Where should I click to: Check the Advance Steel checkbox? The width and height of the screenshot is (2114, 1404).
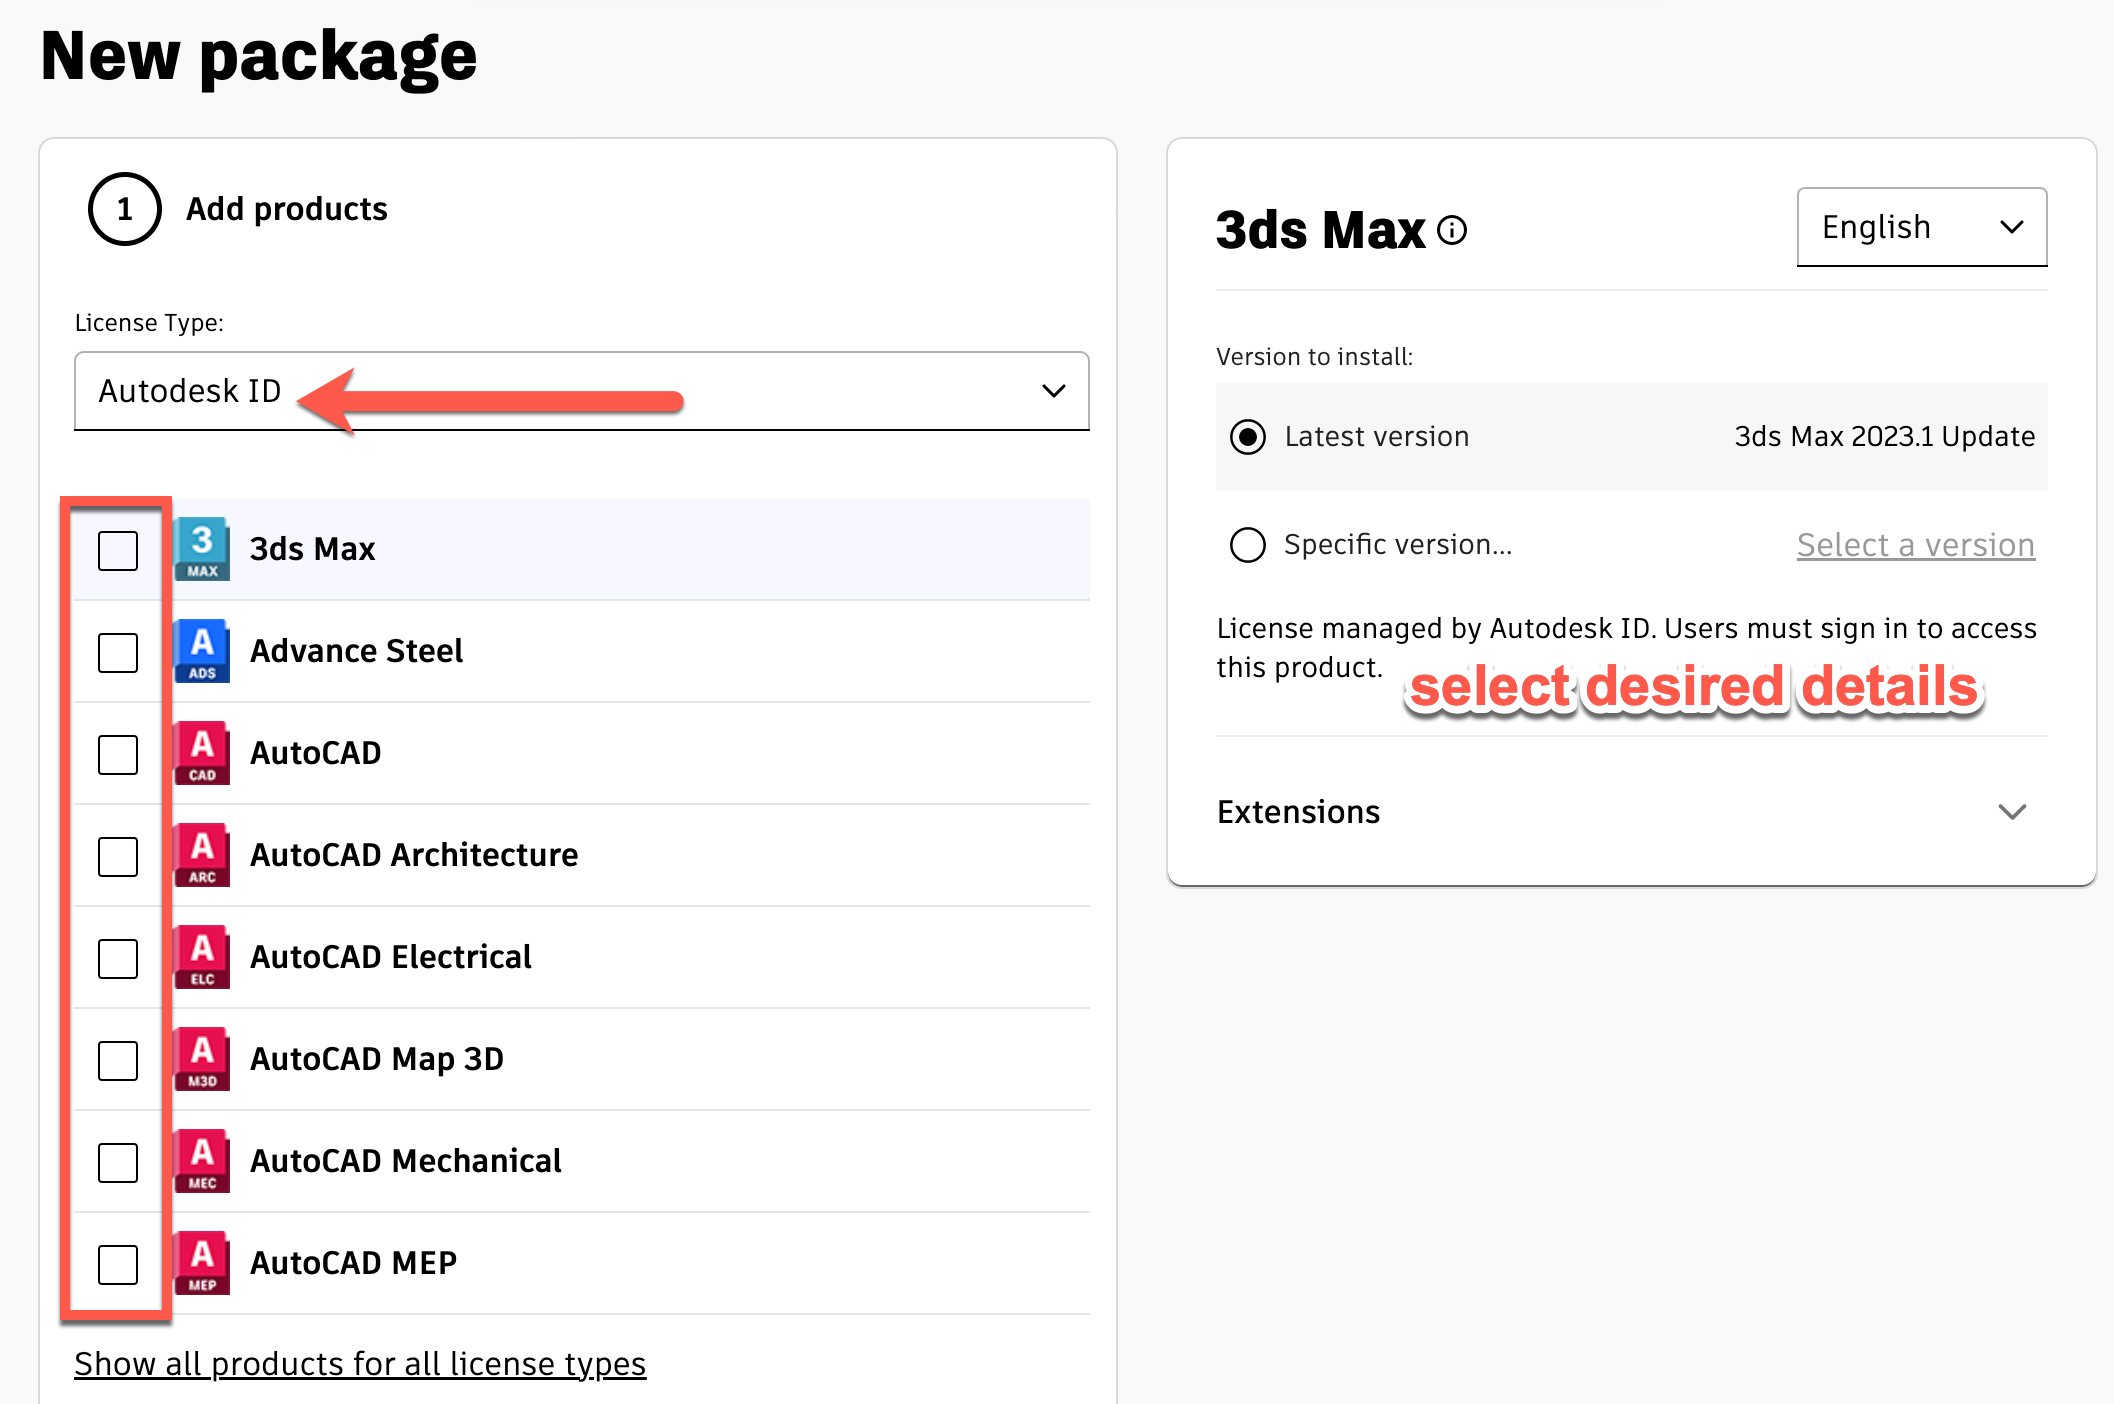pyautogui.click(x=118, y=652)
